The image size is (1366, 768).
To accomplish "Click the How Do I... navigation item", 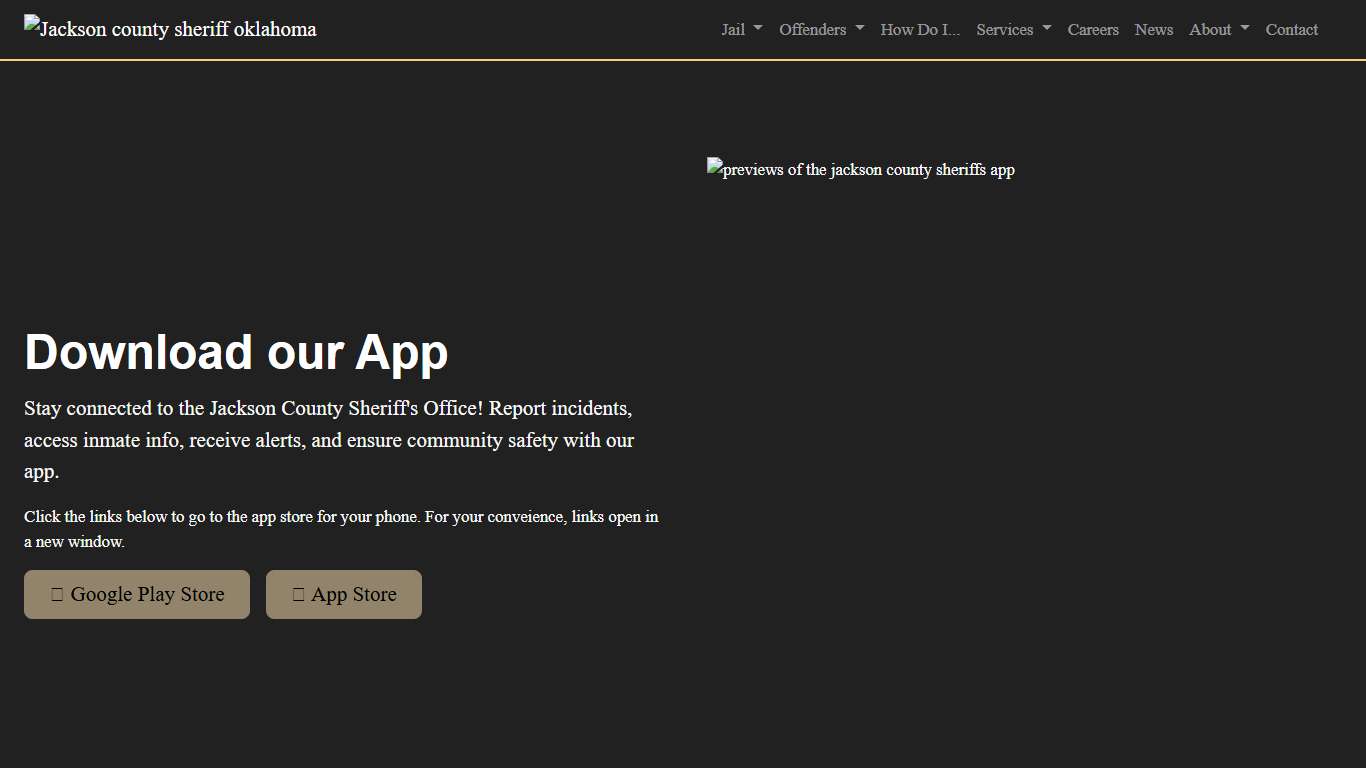I will tap(919, 30).
